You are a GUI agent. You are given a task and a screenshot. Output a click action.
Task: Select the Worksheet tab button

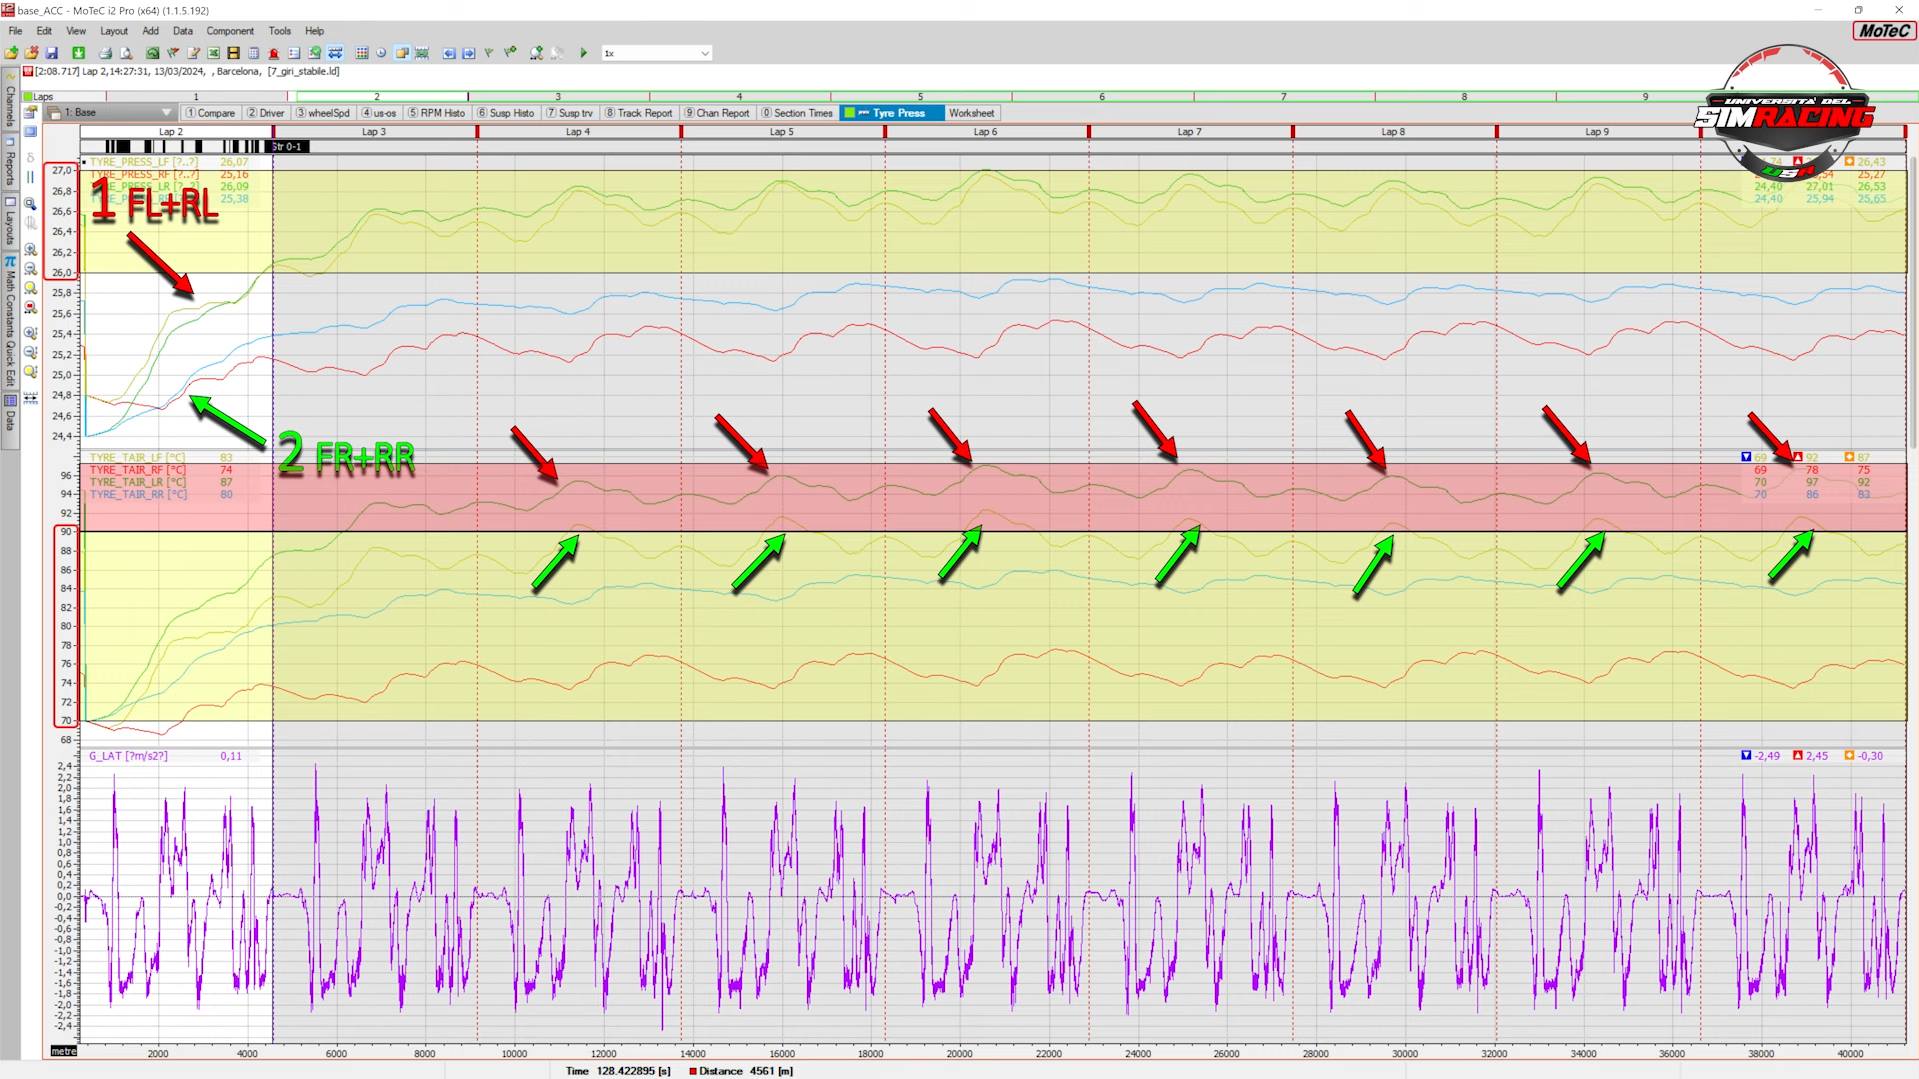[x=970, y=113]
